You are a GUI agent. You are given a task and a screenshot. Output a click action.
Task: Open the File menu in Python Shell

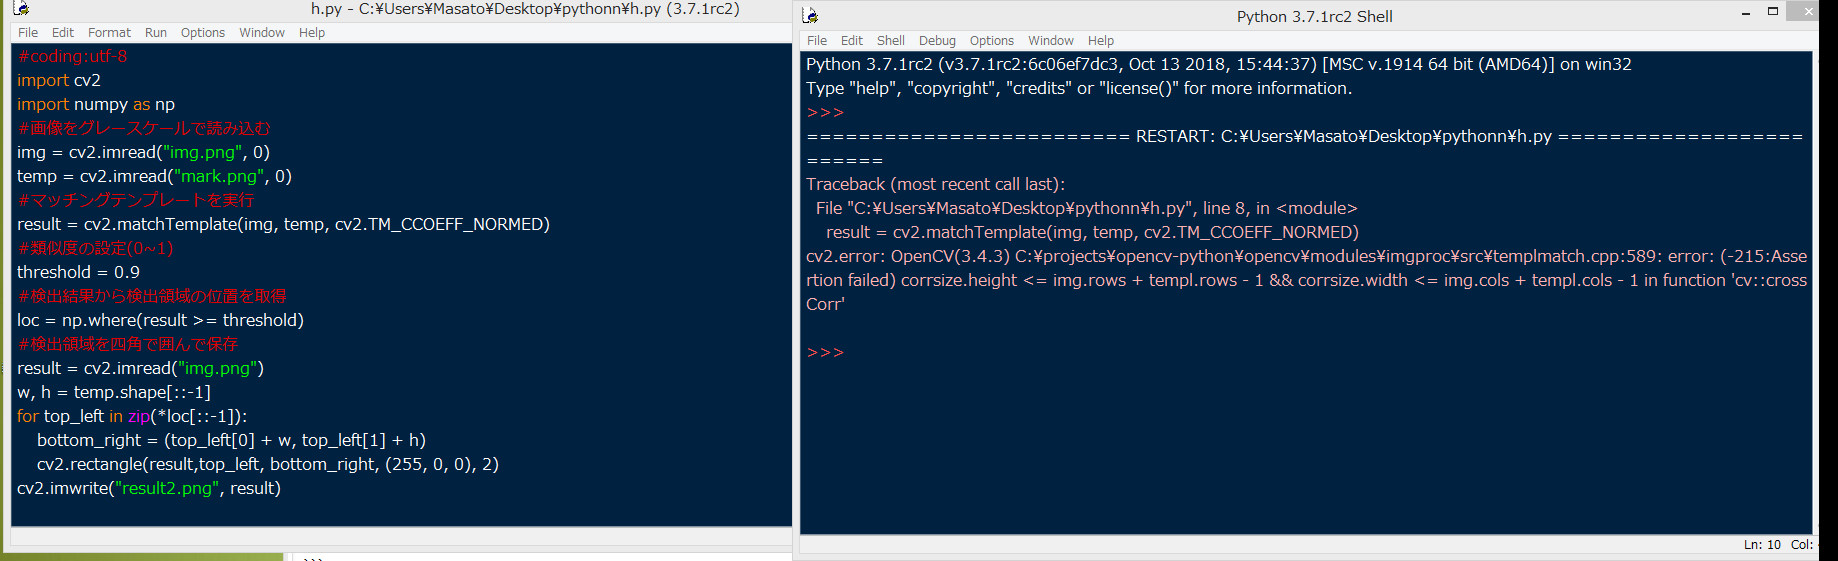pyautogui.click(x=817, y=41)
